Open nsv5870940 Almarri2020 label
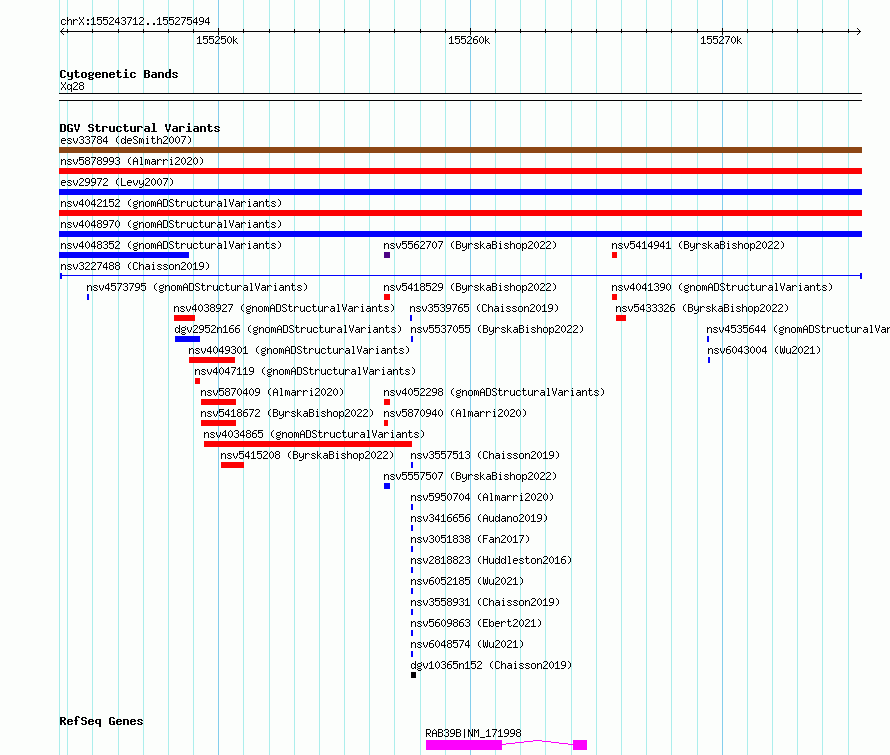The image size is (890, 755). coord(455,413)
